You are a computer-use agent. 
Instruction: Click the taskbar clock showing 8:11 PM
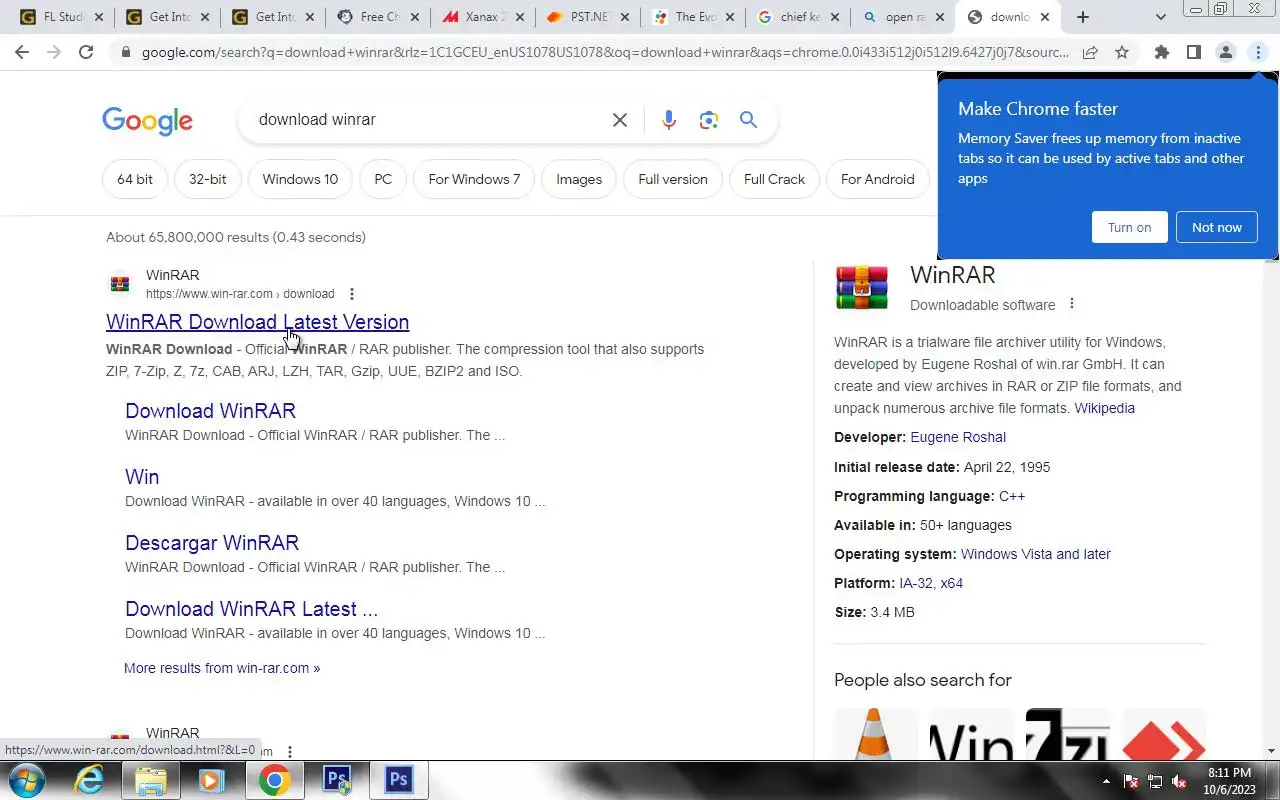[x=1229, y=781]
